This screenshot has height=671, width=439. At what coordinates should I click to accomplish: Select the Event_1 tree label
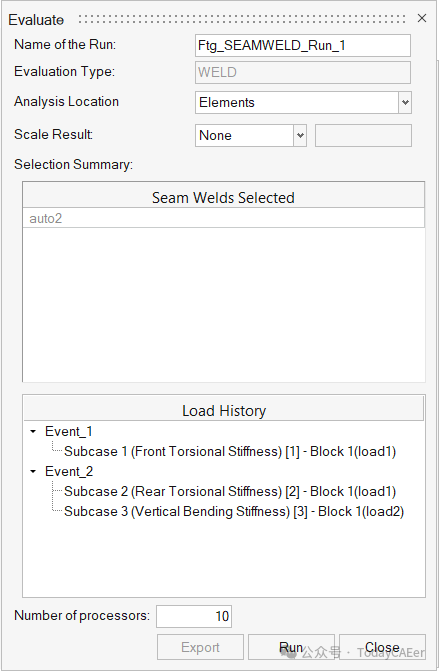(68, 431)
